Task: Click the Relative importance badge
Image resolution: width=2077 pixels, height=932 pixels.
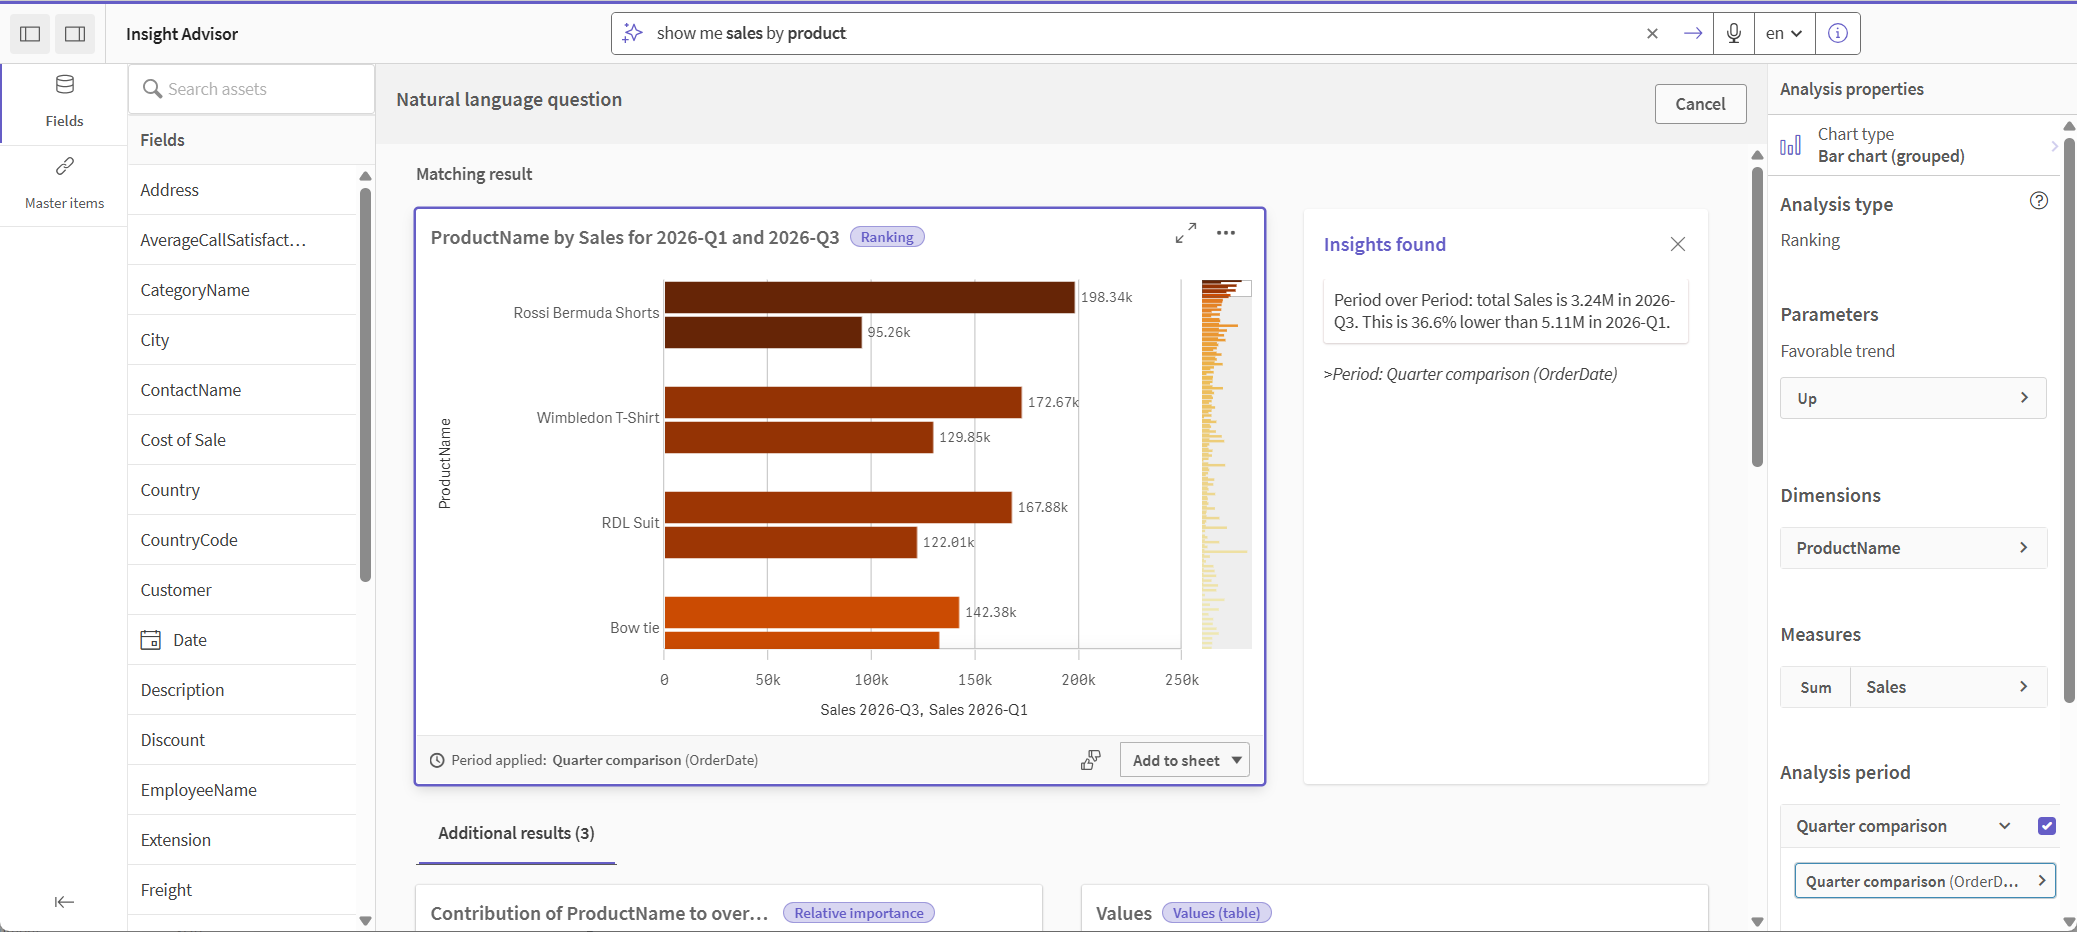Action: click(x=859, y=913)
